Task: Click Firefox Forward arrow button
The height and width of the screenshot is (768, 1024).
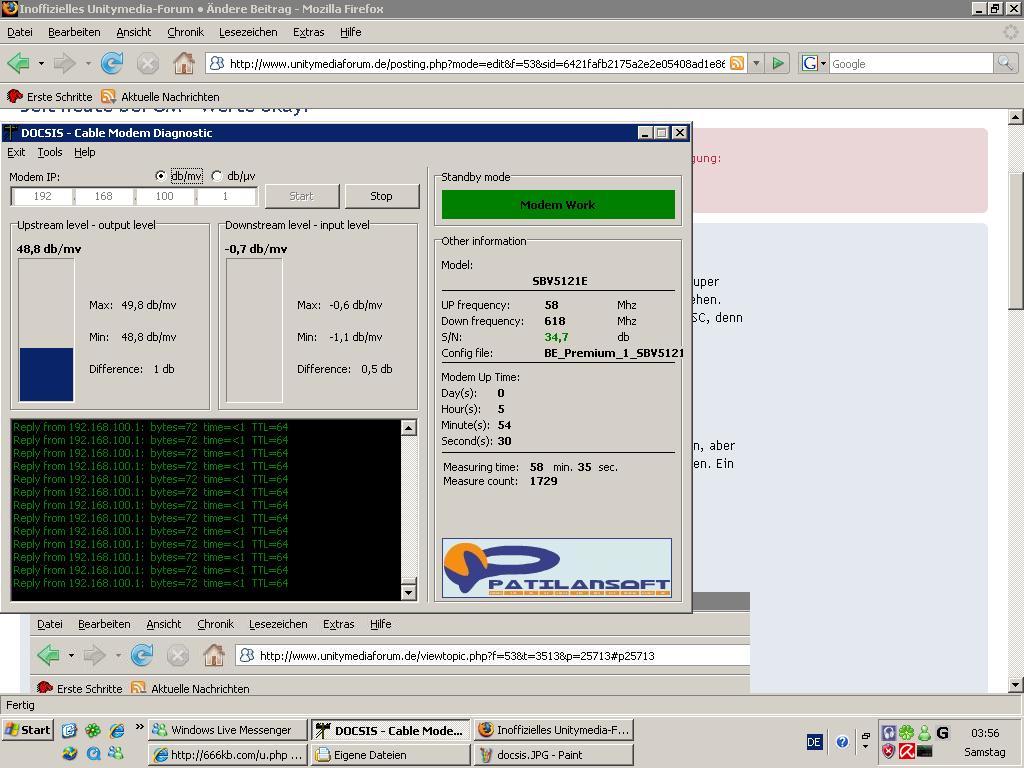Action: (65, 63)
